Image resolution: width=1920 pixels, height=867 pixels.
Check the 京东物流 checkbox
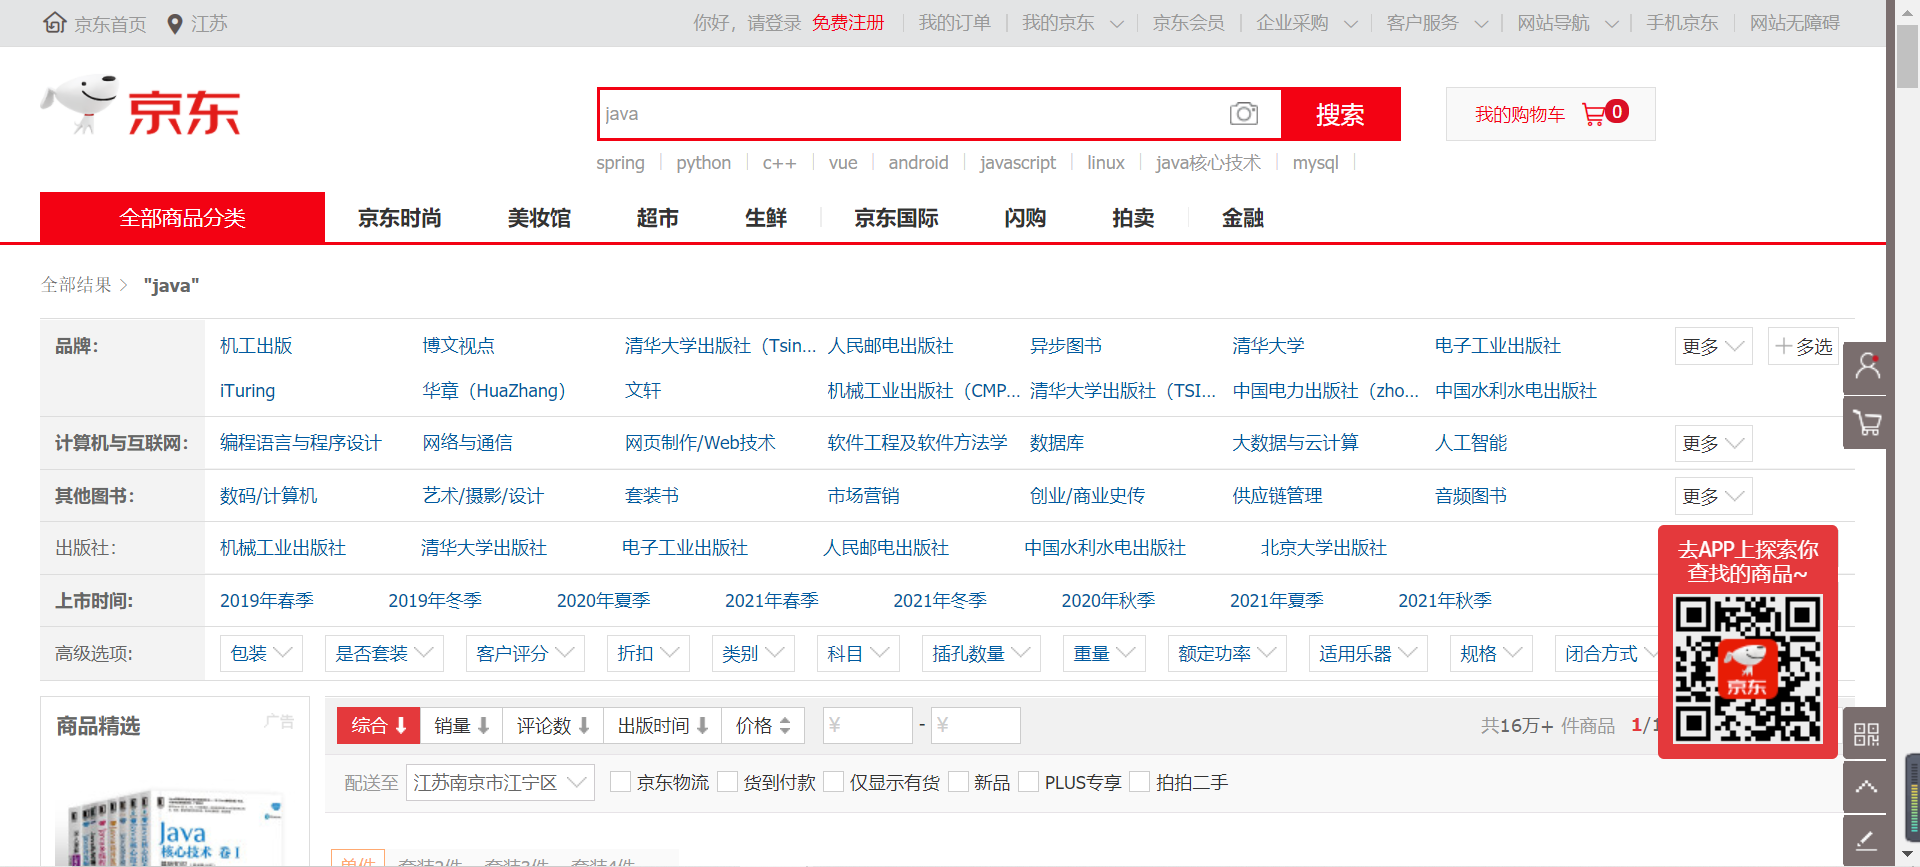pos(621,782)
